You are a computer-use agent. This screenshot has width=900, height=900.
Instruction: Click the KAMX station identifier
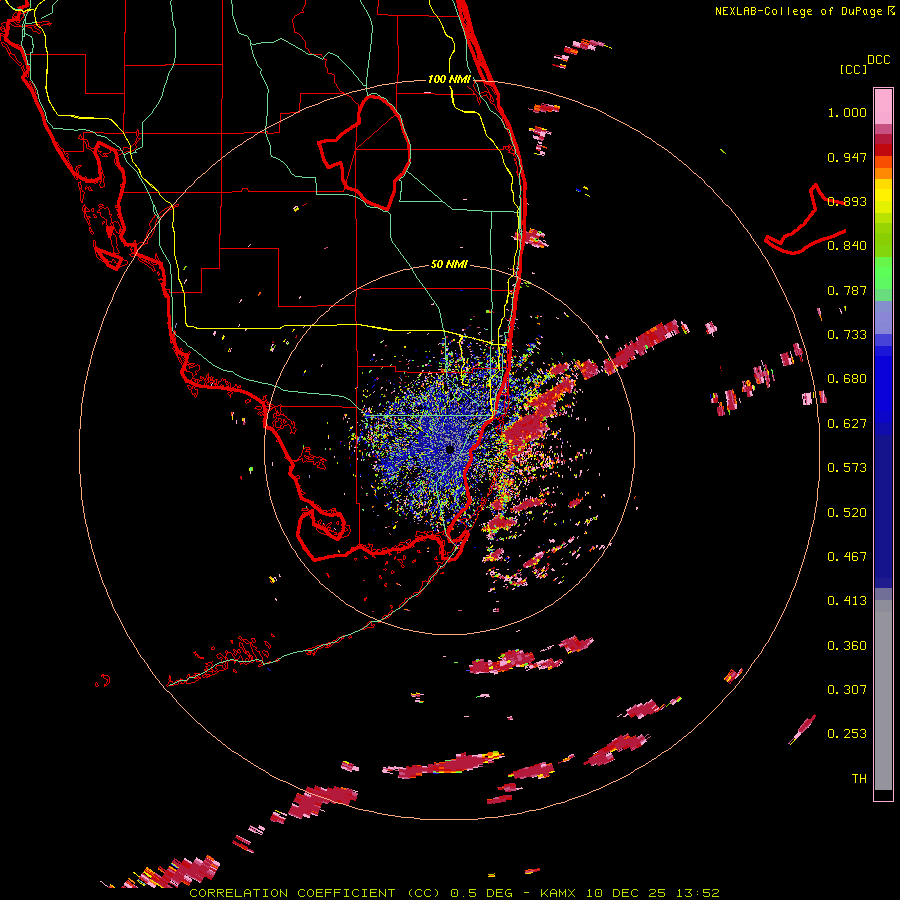557,893
